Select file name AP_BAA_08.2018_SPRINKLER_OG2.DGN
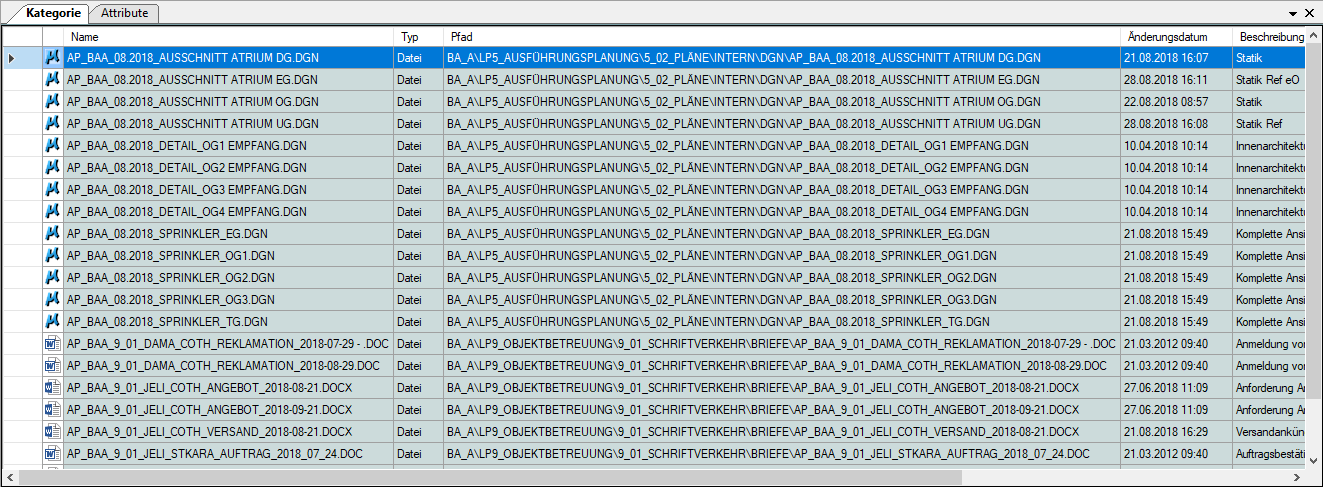This screenshot has height=487, width=1323. (x=171, y=278)
